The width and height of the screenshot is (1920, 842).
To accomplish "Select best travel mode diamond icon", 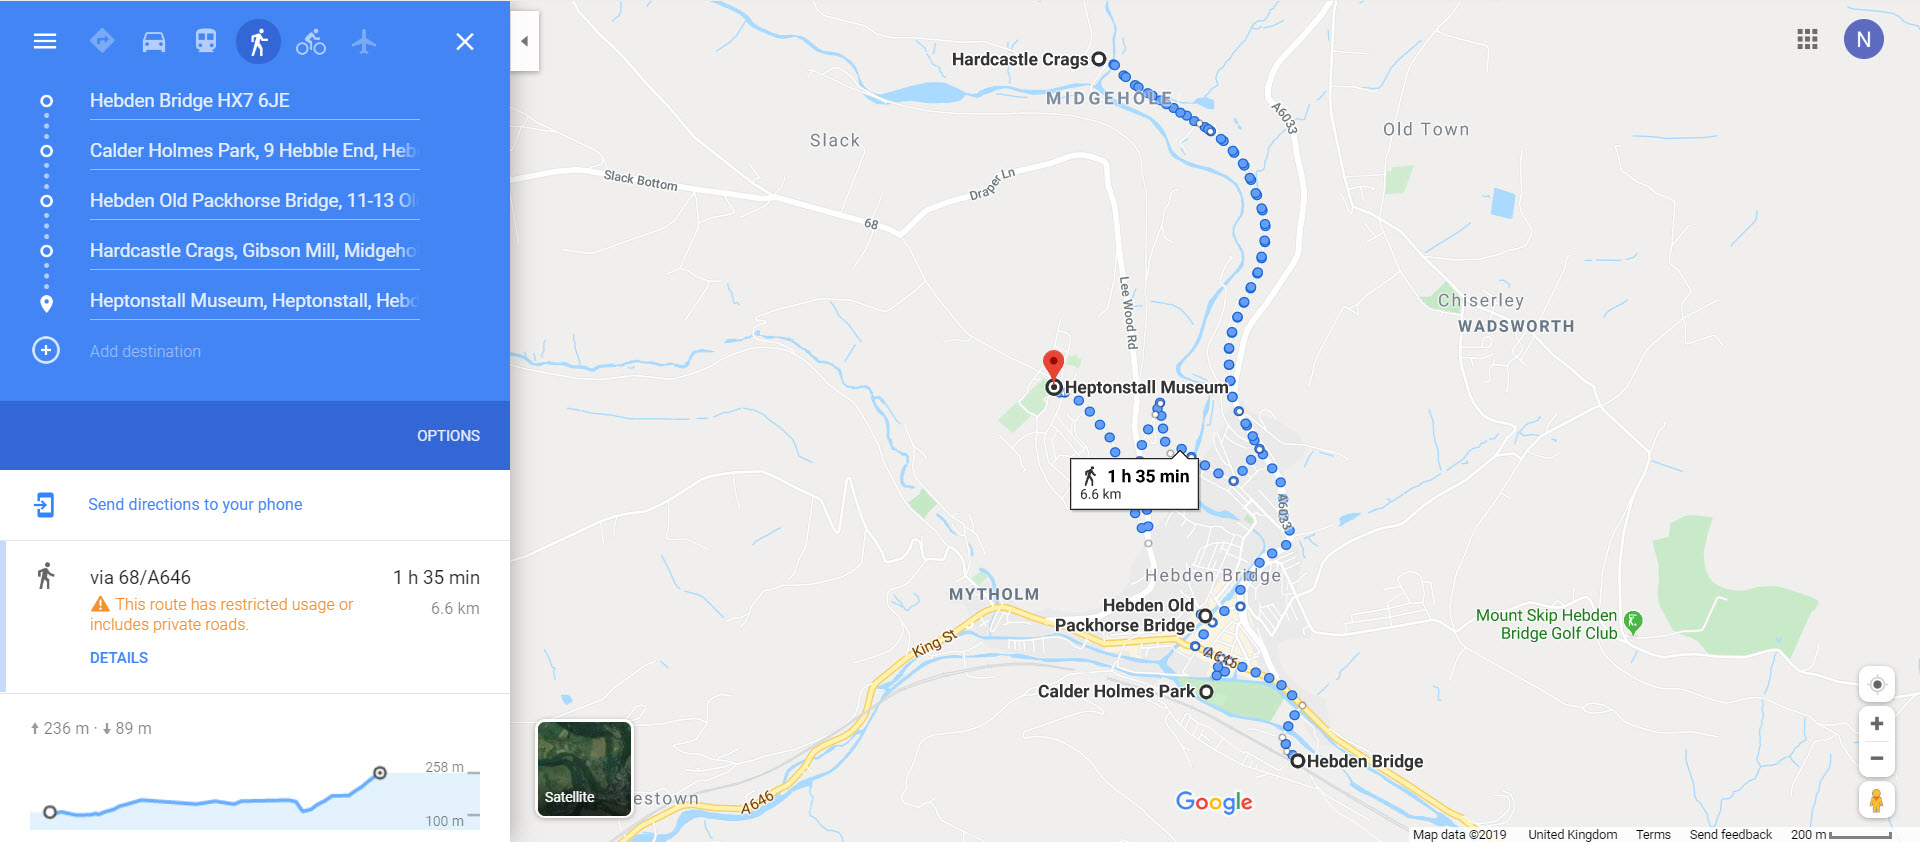I will 102,41.
